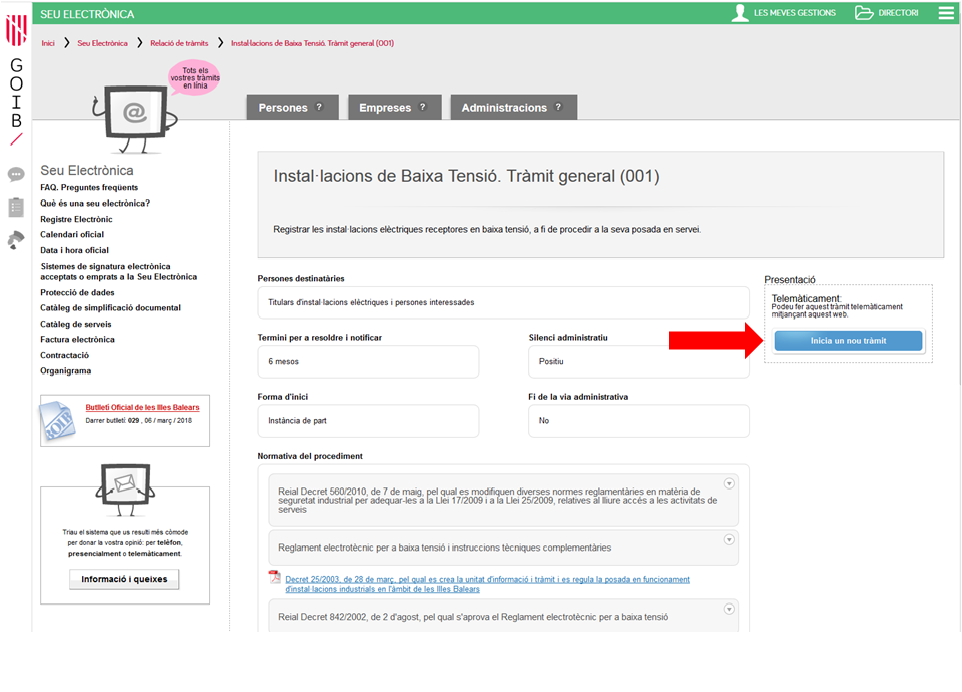
Task: Click the RSS feed icon in left sidebar
Action: pyautogui.click(x=16, y=240)
